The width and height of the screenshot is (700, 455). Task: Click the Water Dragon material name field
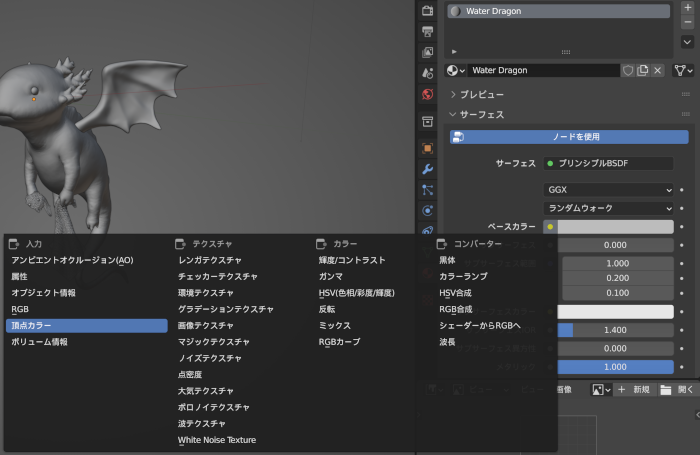[542, 71]
